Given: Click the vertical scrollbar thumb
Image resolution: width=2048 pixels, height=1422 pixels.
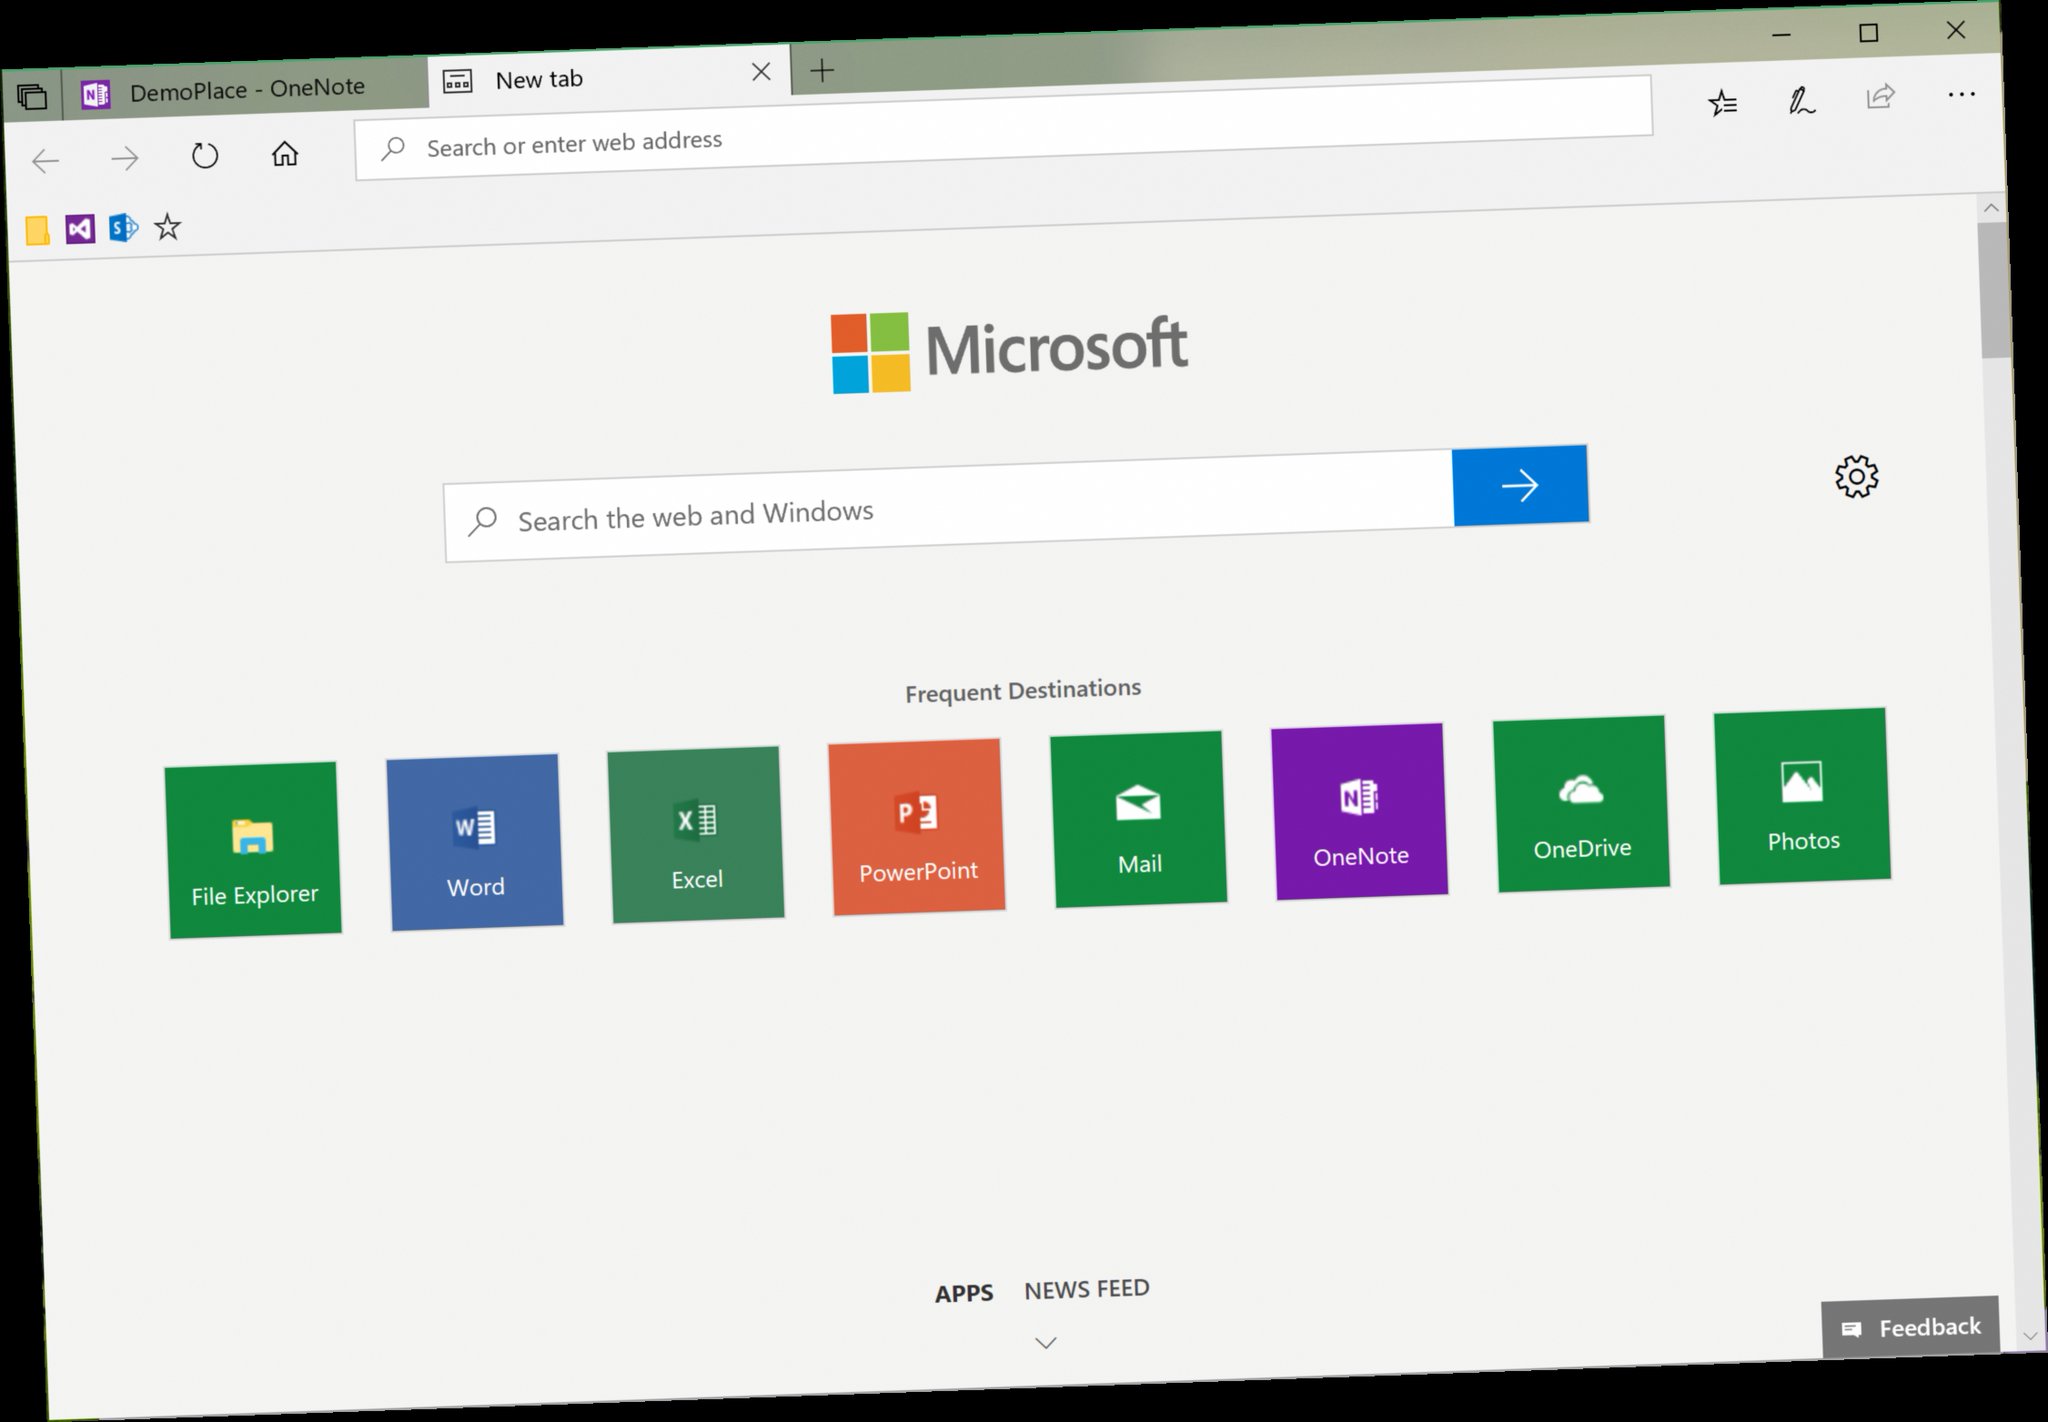Looking at the screenshot, I should [x=1993, y=290].
